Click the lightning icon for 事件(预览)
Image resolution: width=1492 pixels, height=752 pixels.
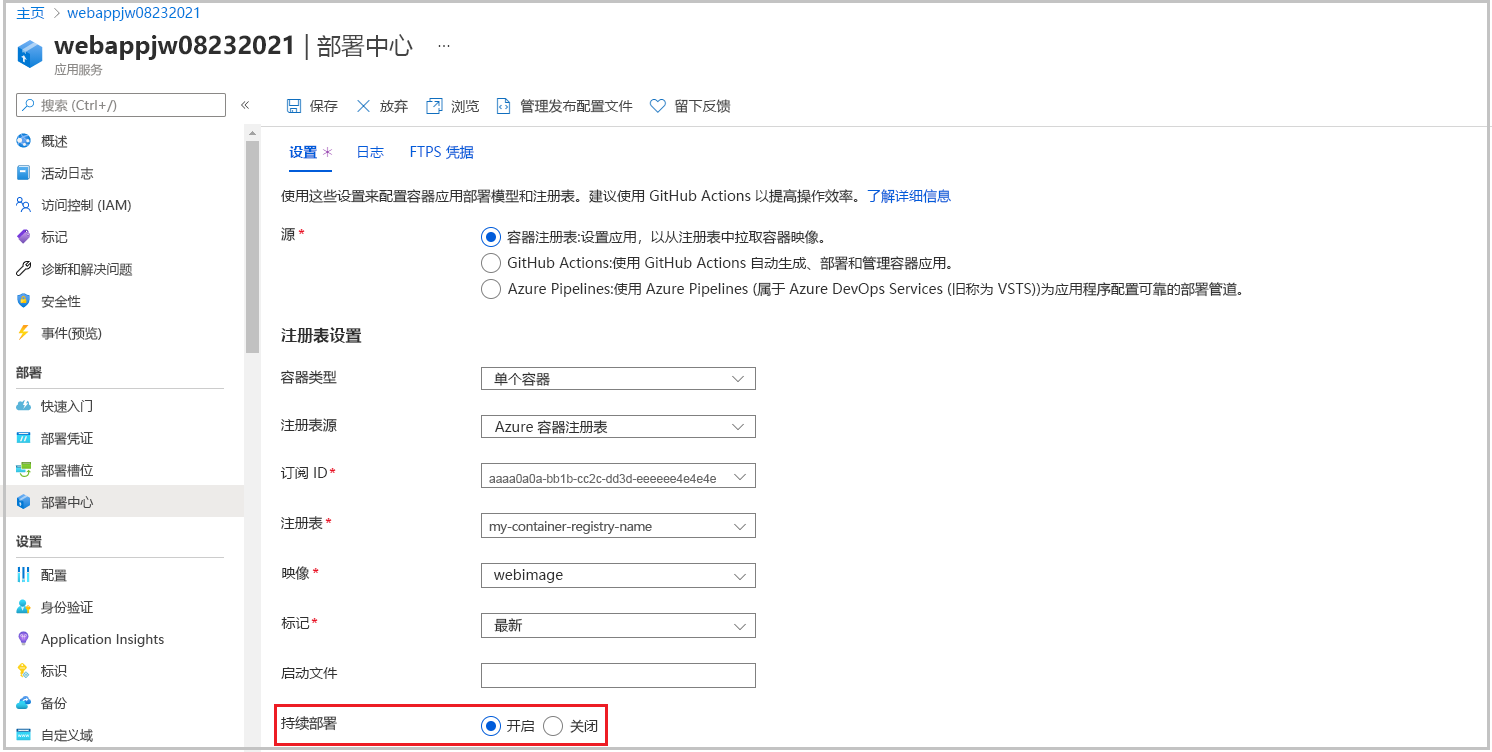(24, 333)
